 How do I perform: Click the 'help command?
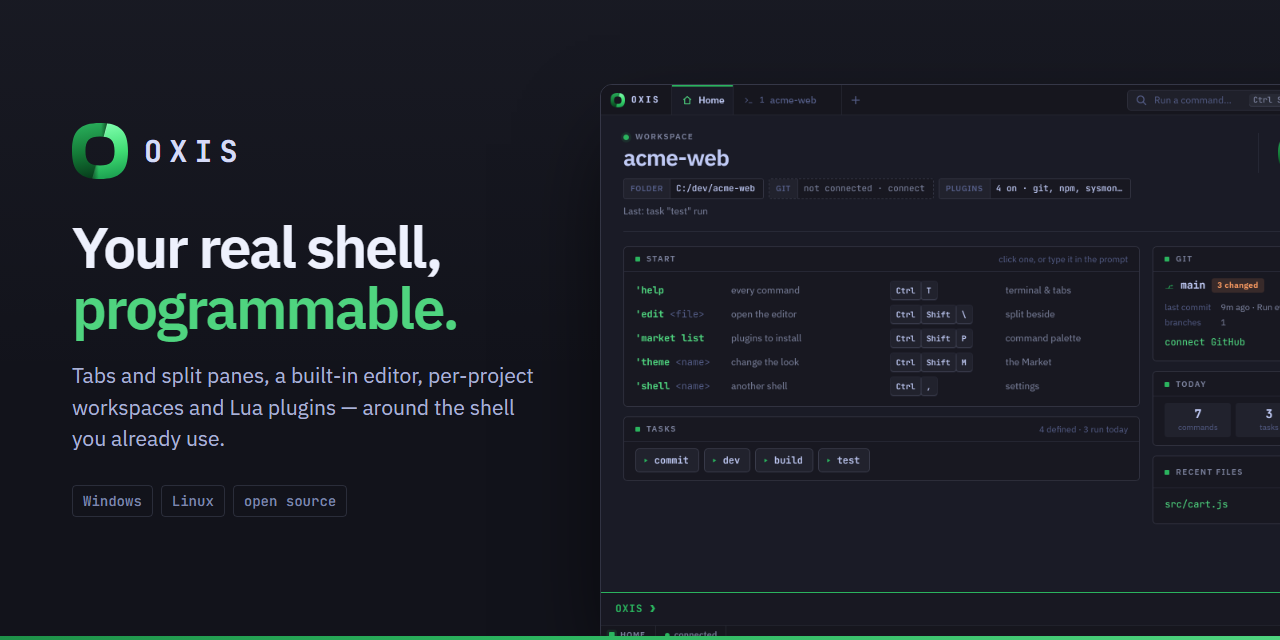650,290
